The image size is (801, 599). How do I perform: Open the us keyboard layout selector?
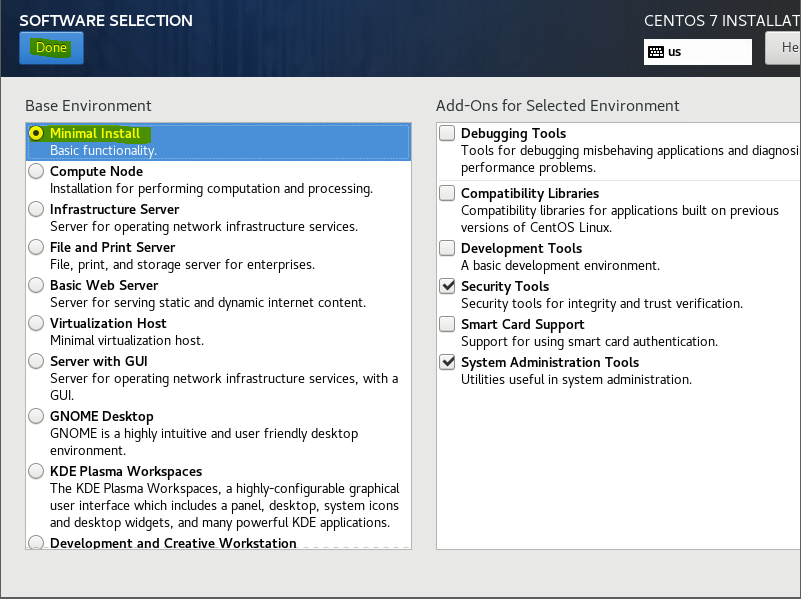pos(698,52)
